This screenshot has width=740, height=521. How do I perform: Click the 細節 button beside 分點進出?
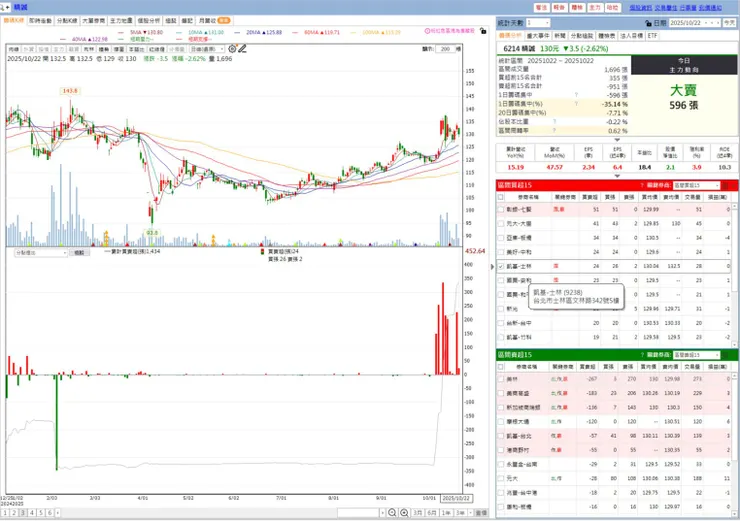coord(79,253)
